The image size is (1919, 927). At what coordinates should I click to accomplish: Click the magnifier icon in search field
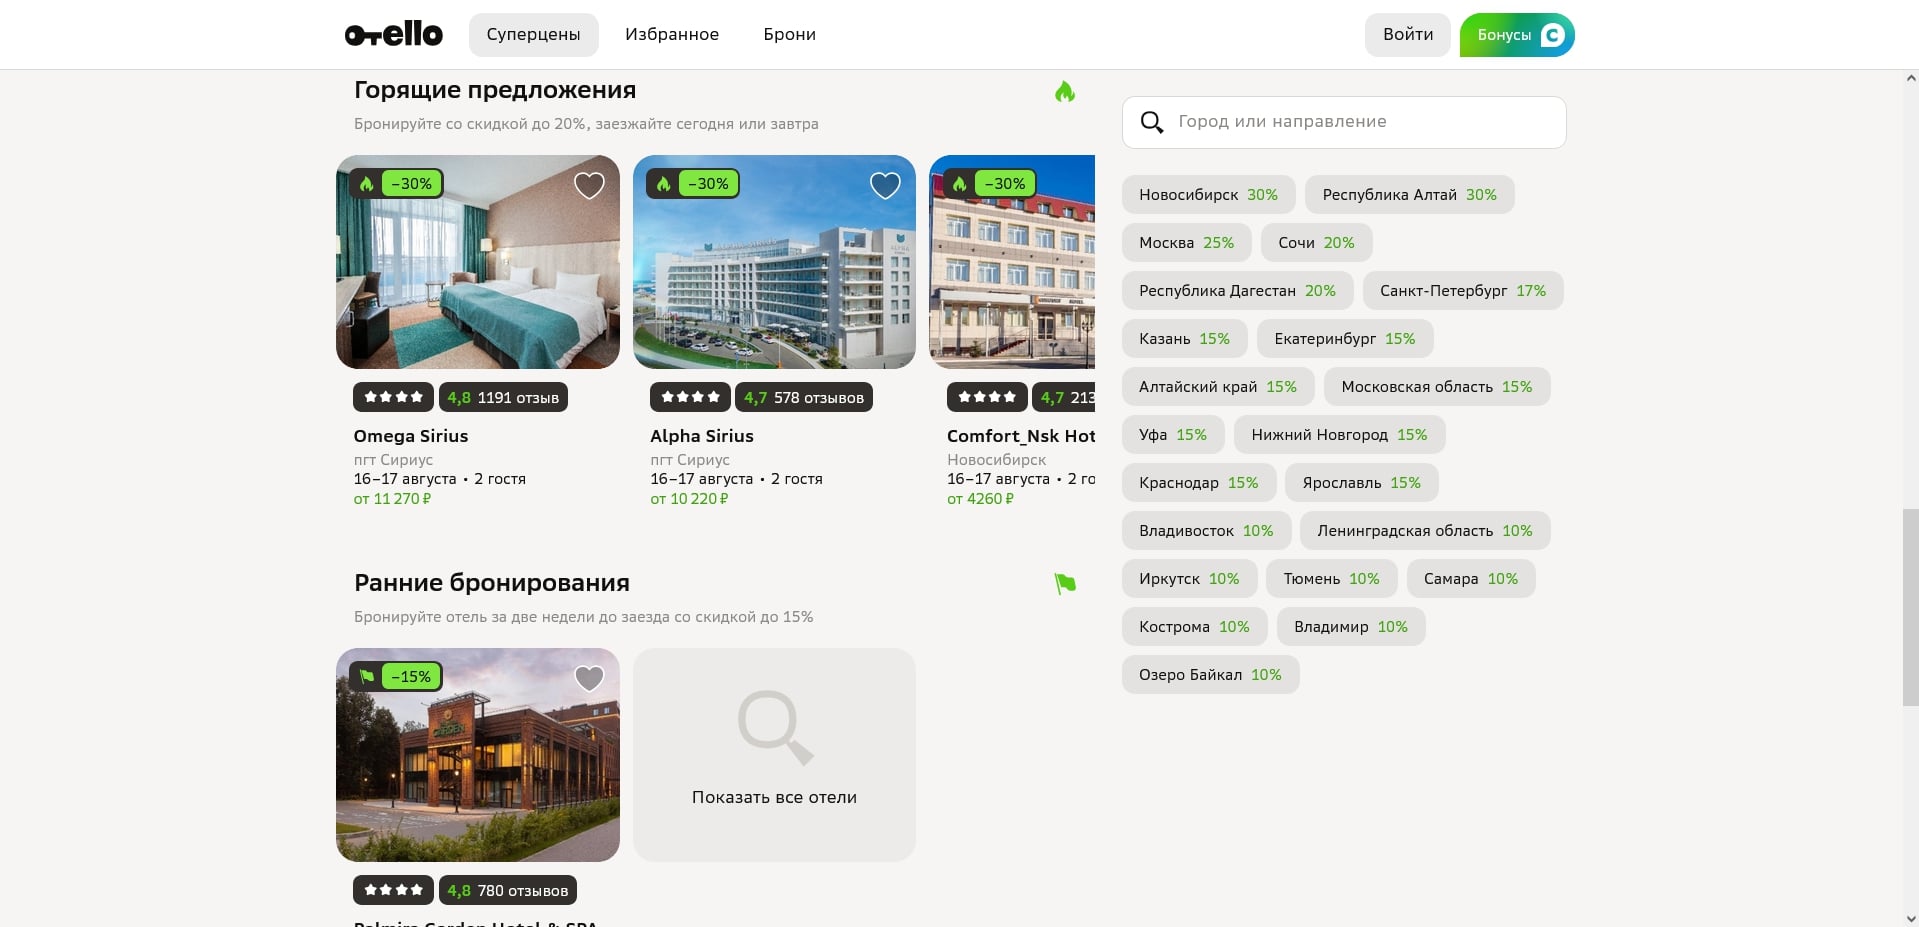(x=1152, y=122)
